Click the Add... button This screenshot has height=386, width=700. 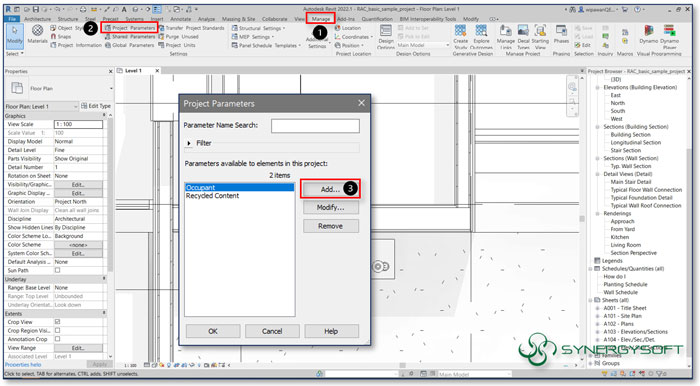(x=330, y=189)
